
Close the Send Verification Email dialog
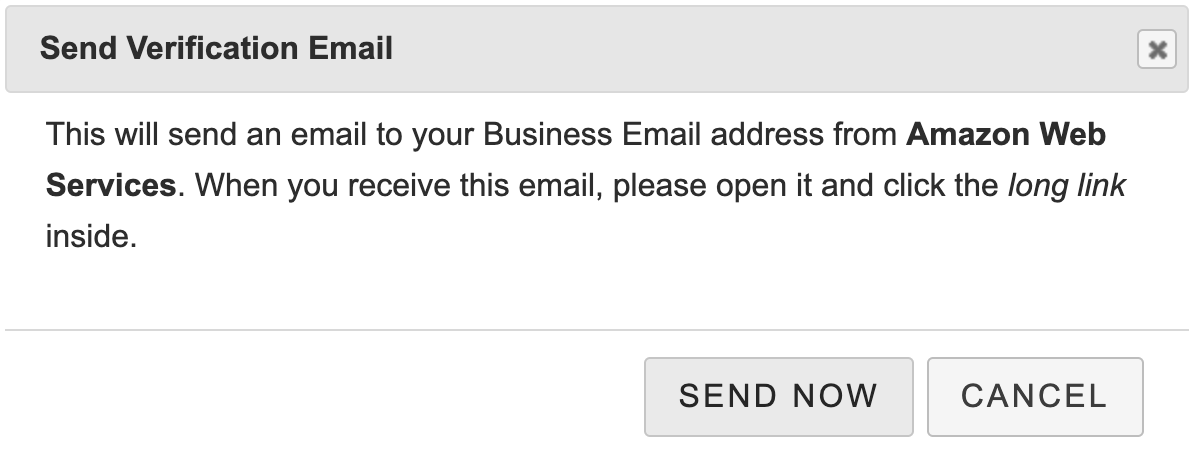coord(1156,49)
